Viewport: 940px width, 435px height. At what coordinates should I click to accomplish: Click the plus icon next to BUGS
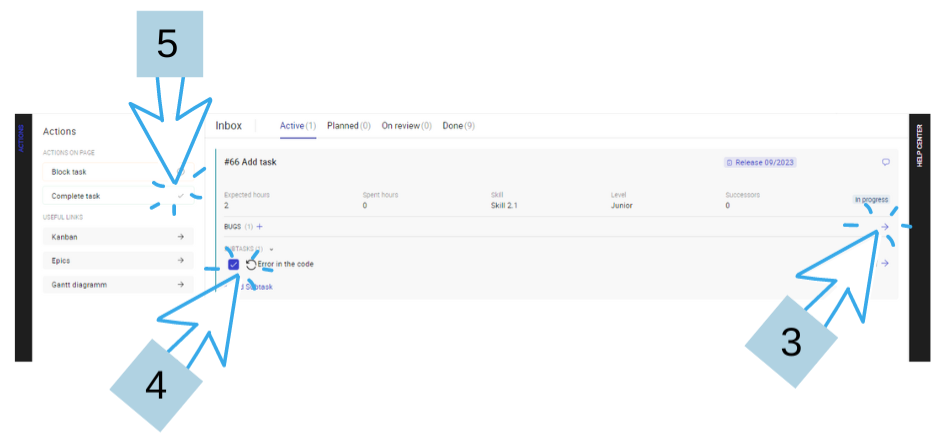[x=260, y=228]
